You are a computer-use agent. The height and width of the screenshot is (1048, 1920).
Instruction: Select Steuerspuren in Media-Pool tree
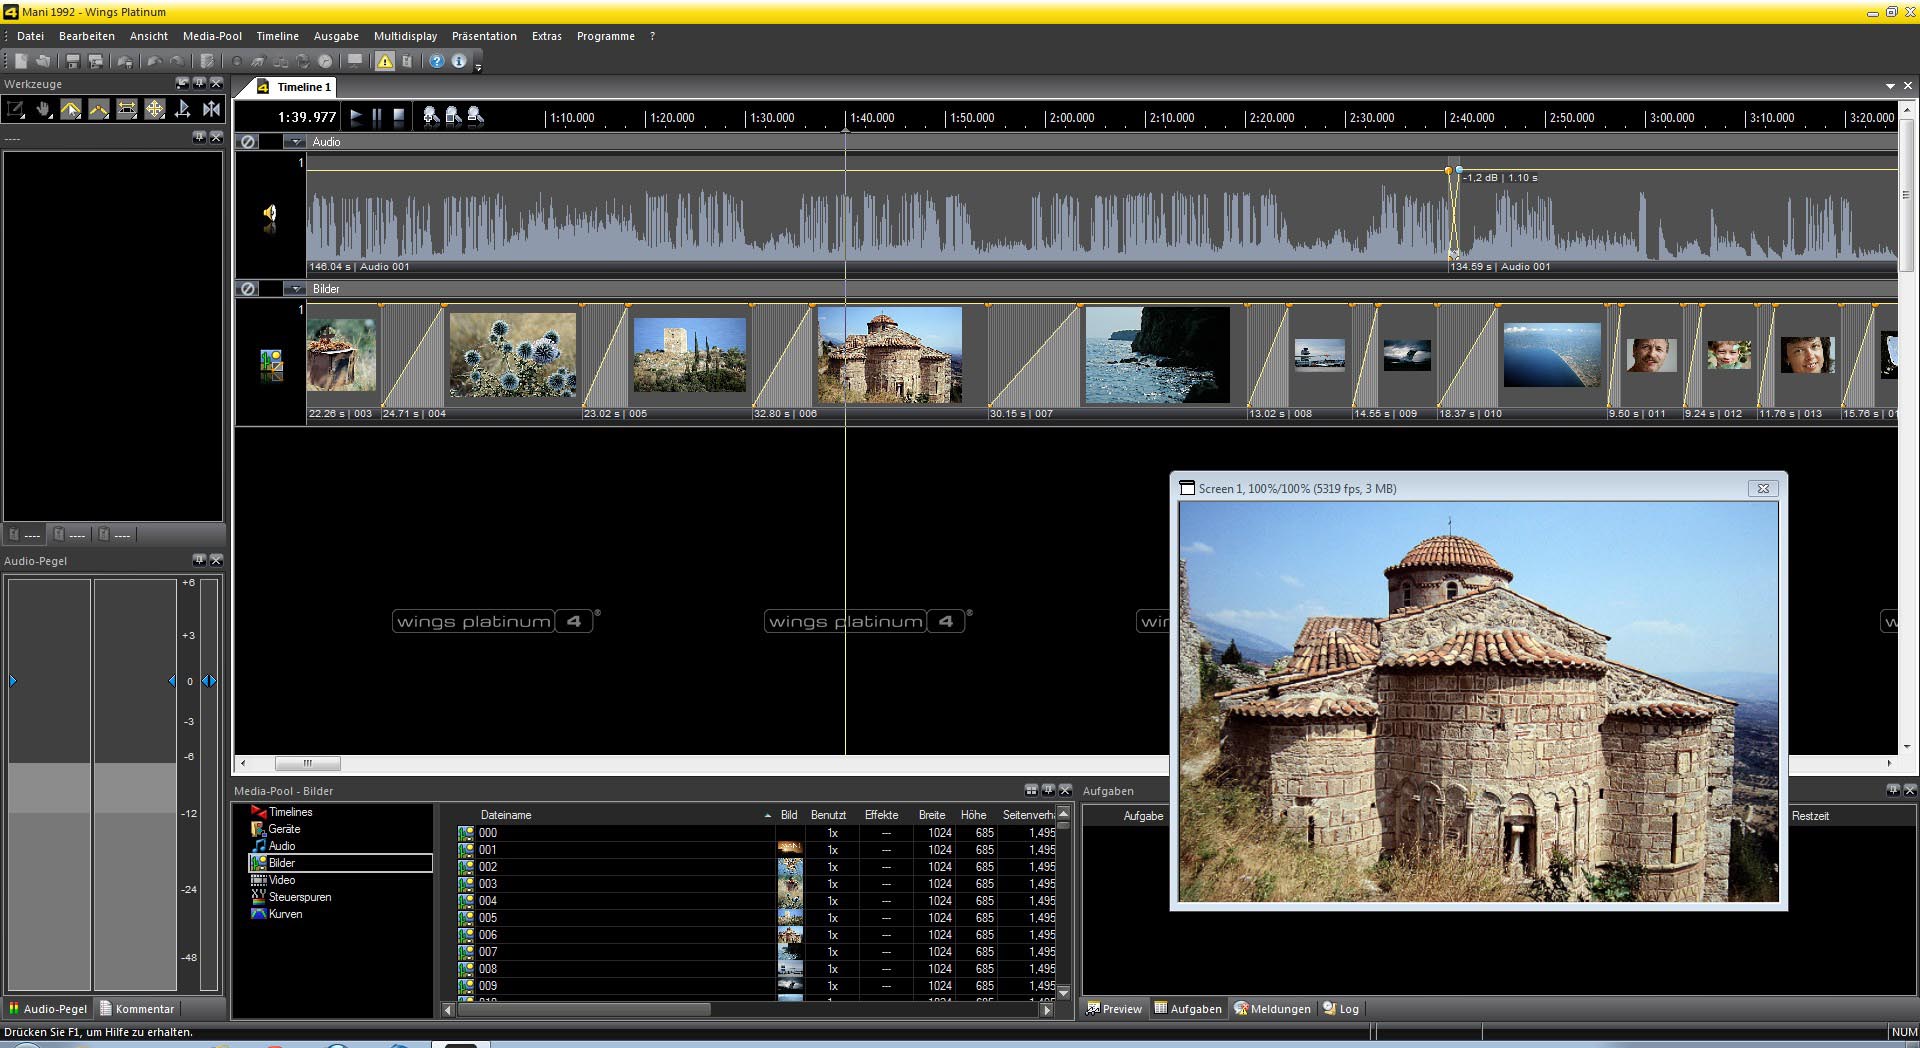point(299,897)
